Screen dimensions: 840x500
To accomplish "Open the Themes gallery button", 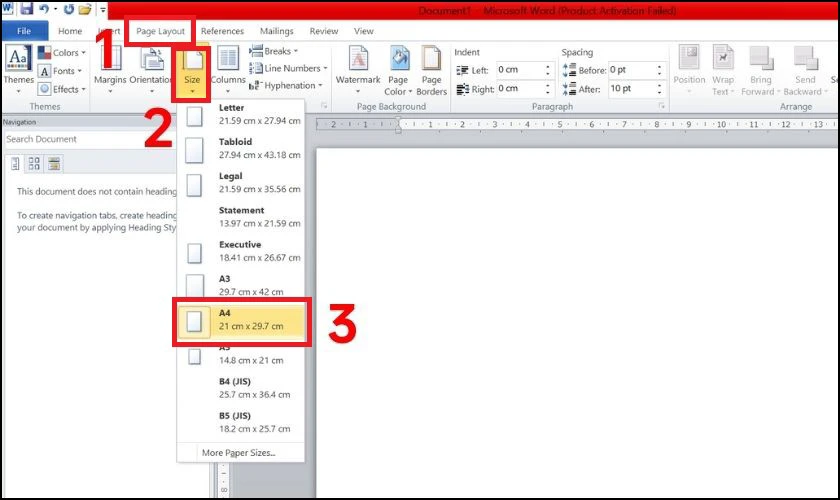I will click(18, 70).
